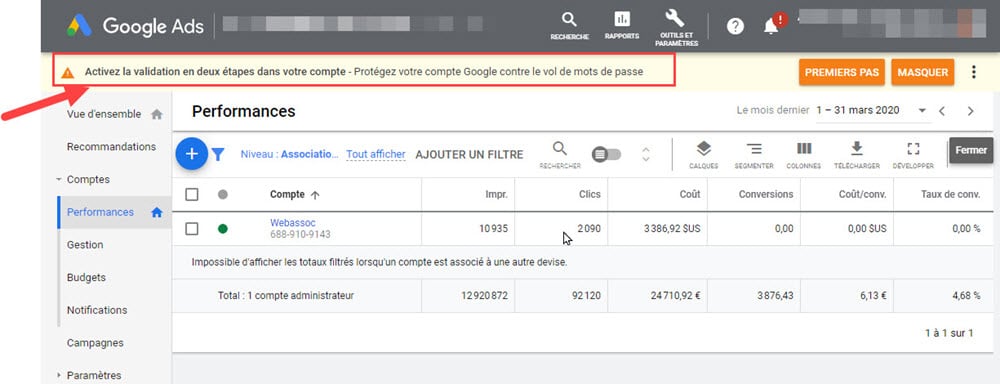
Task: Open the Webassoc account link
Action: point(293,223)
